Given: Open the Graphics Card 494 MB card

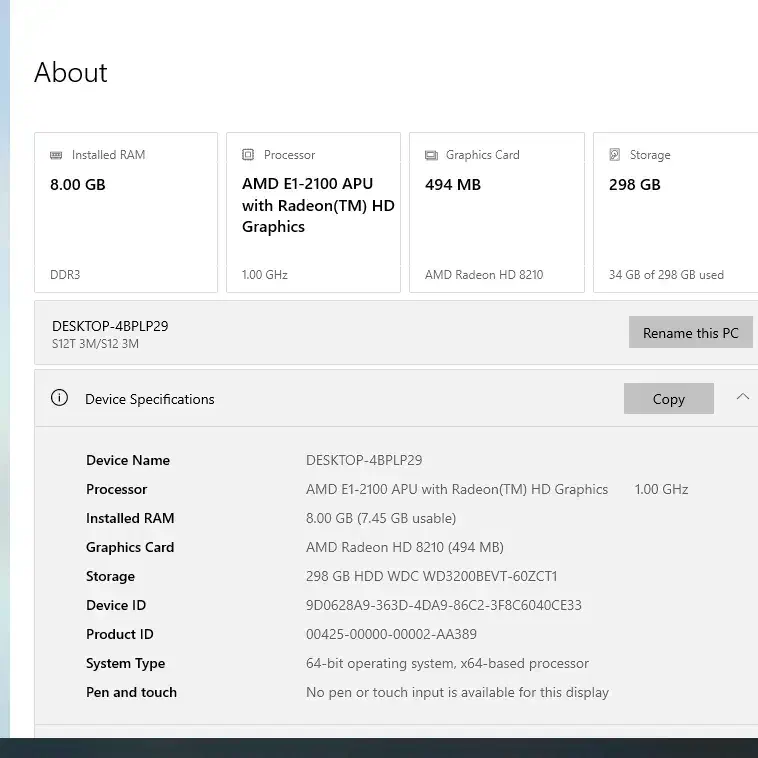Looking at the screenshot, I should point(496,212).
